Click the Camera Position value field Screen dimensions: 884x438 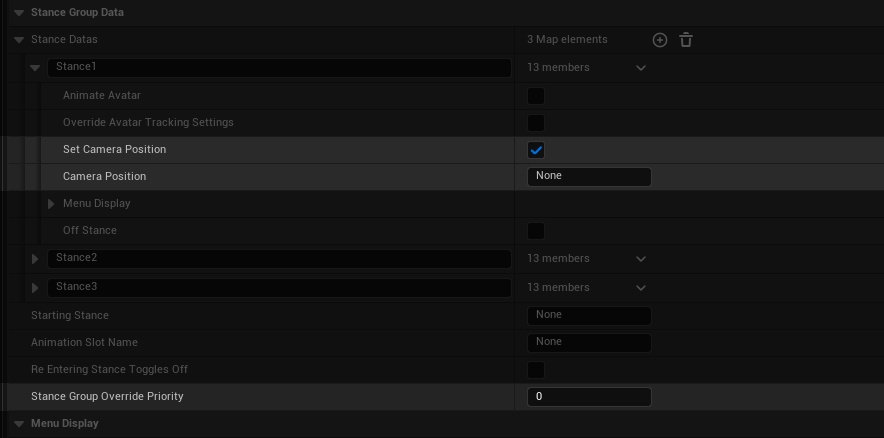pos(589,177)
